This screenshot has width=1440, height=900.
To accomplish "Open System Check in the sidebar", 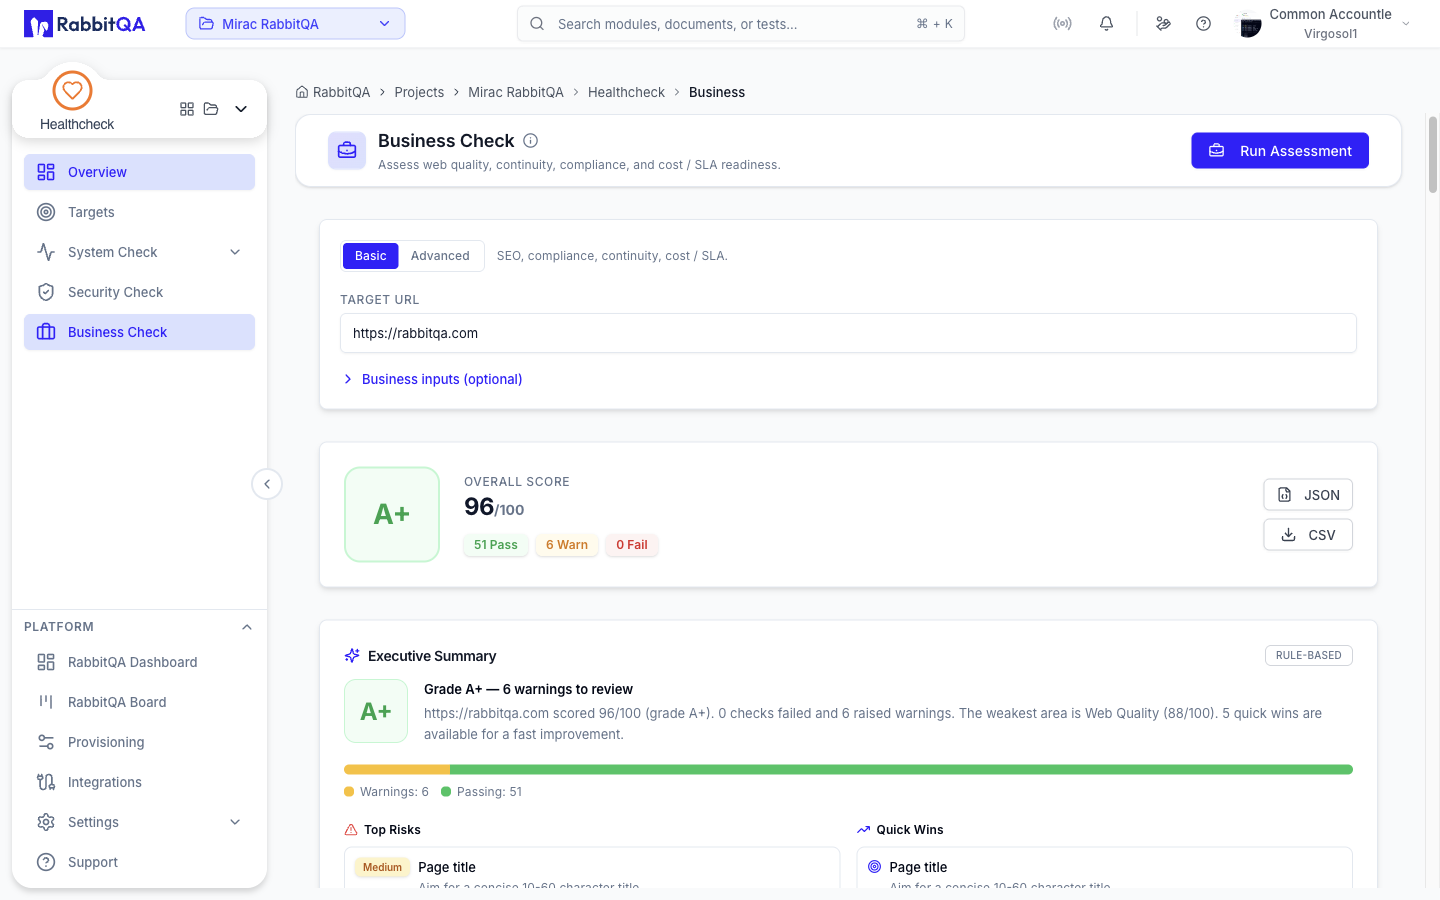I will pyautogui.click(x=139, y=252).
